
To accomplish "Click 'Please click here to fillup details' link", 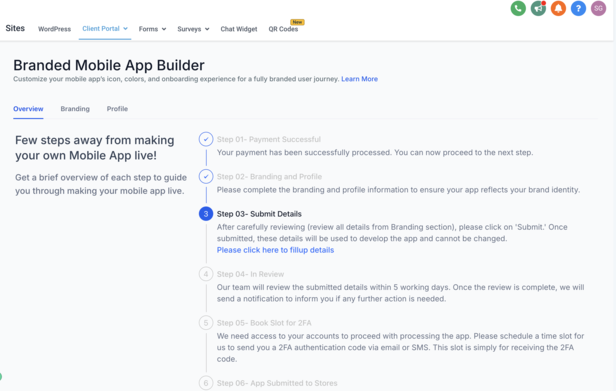I will (x=275, y=250).
